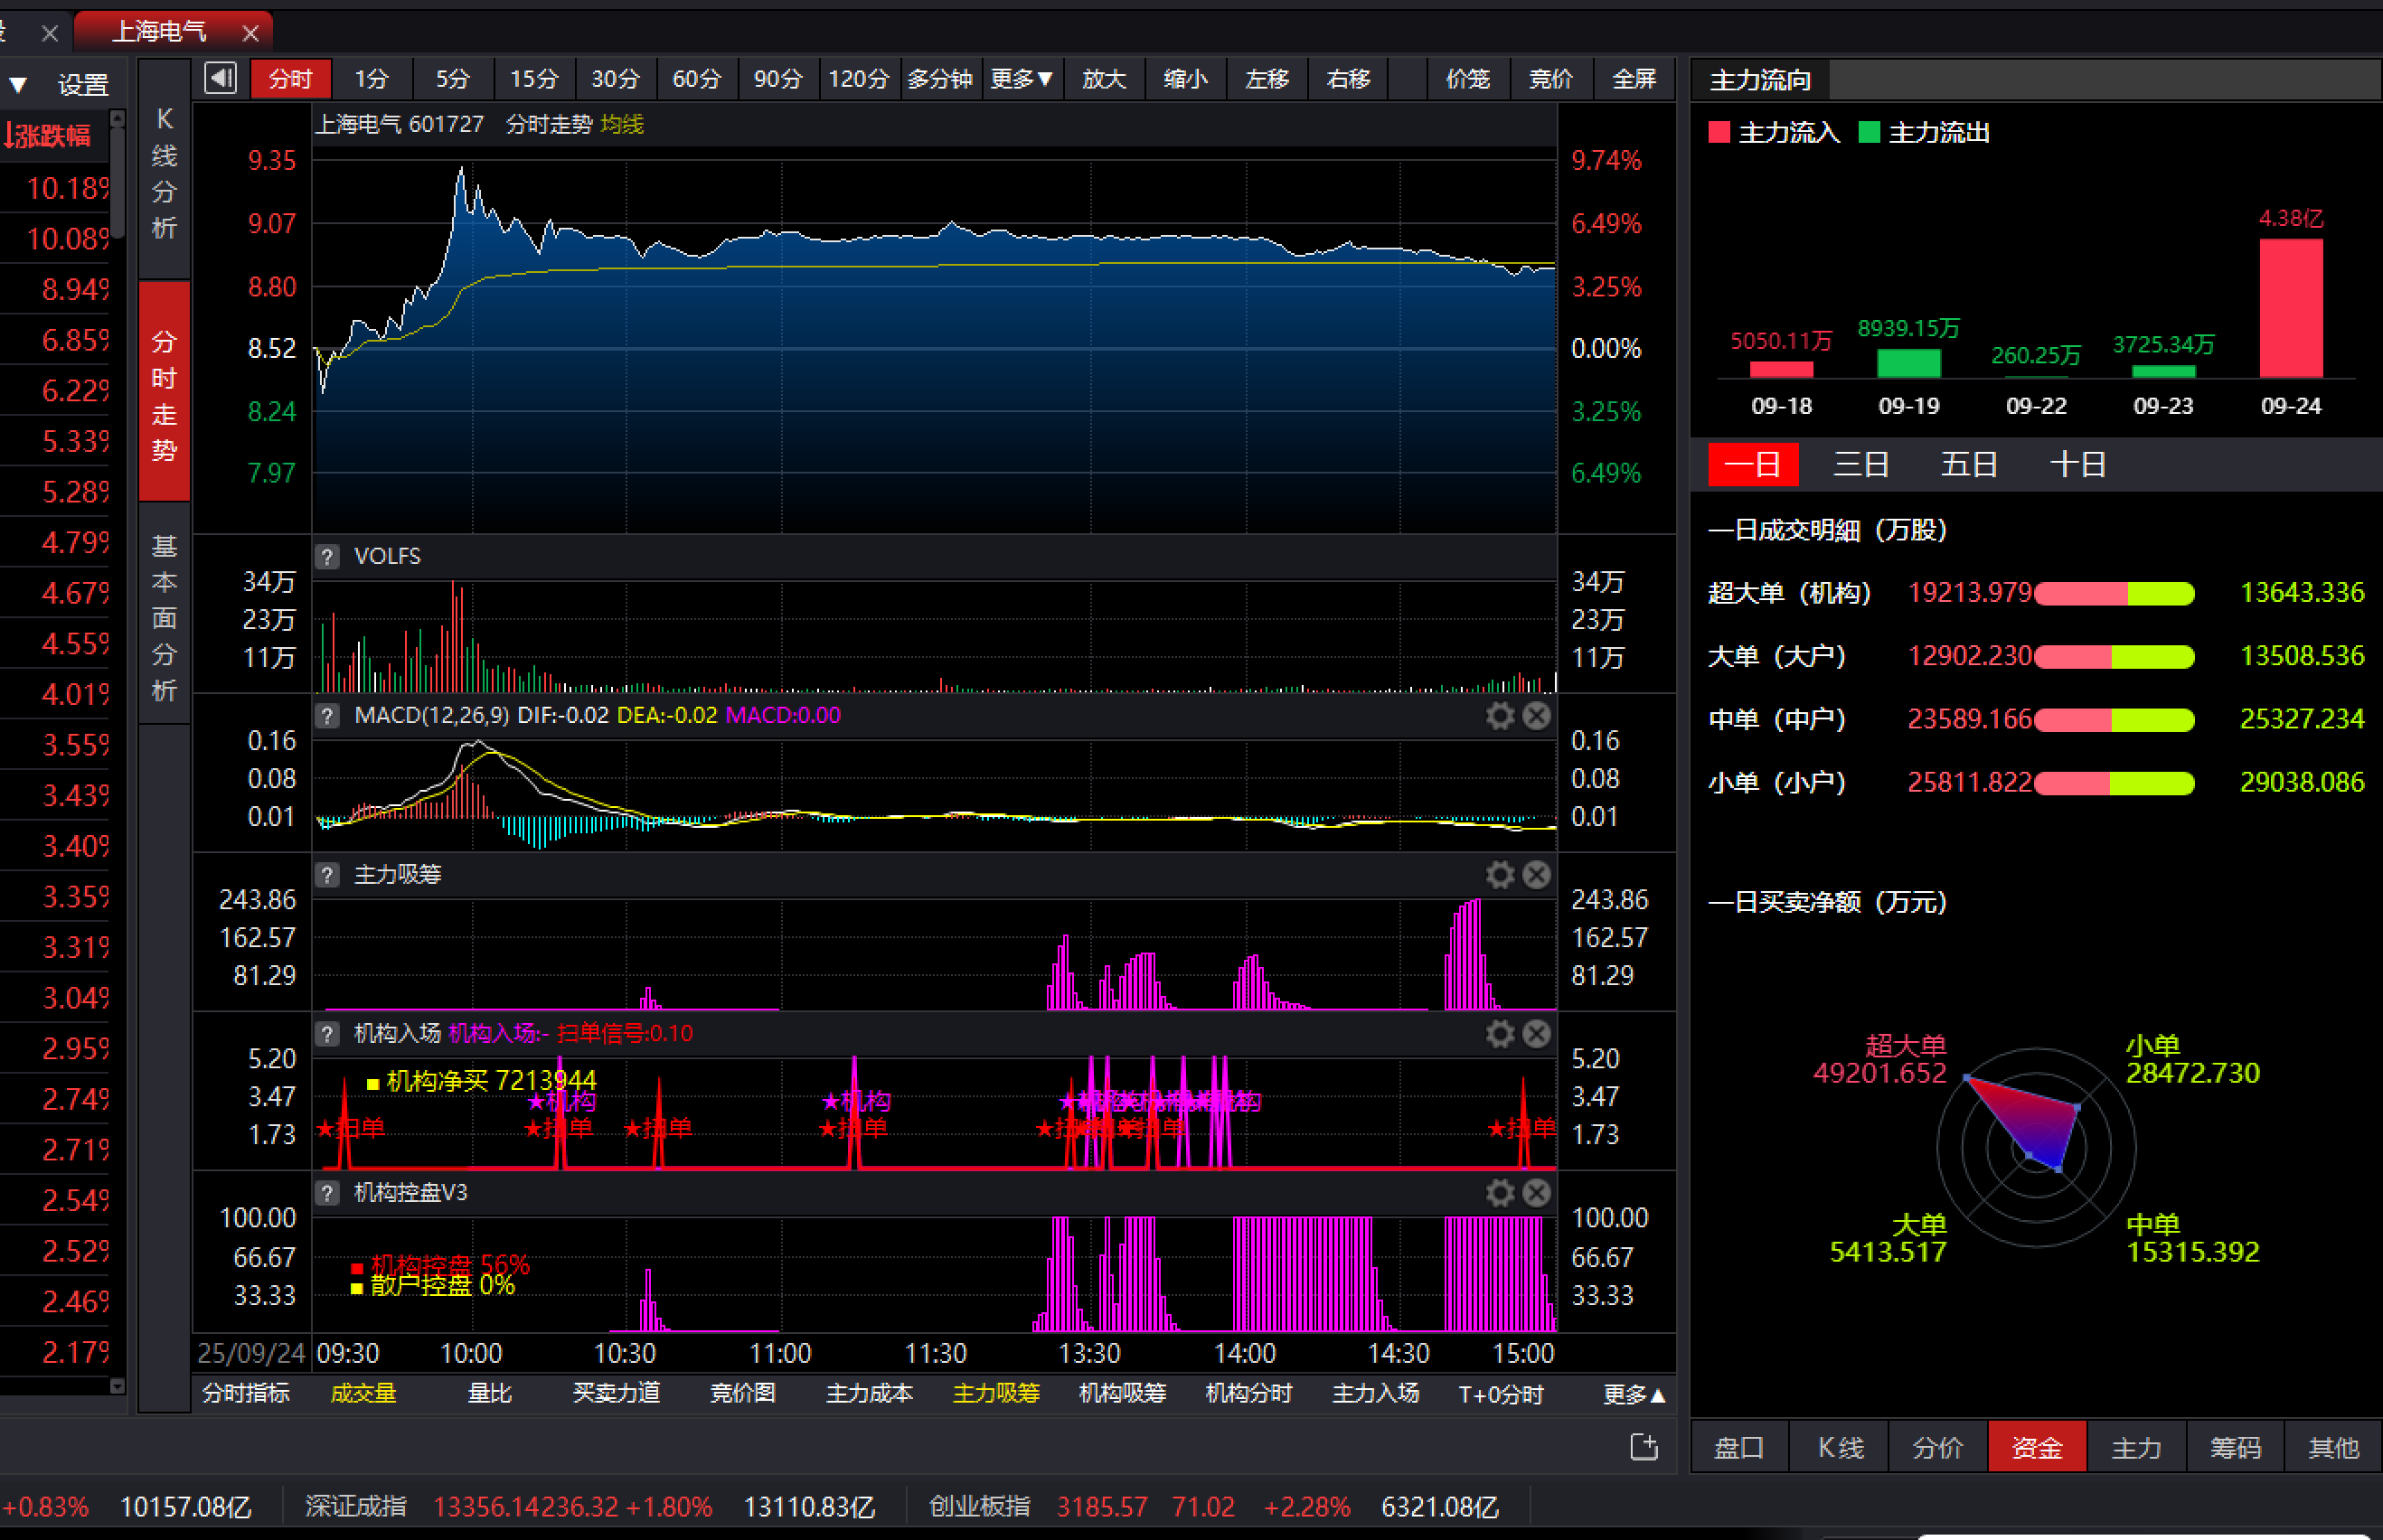Select 15分 timeframe
This screenshot has width=2383, height=1540.
(534, 78)
